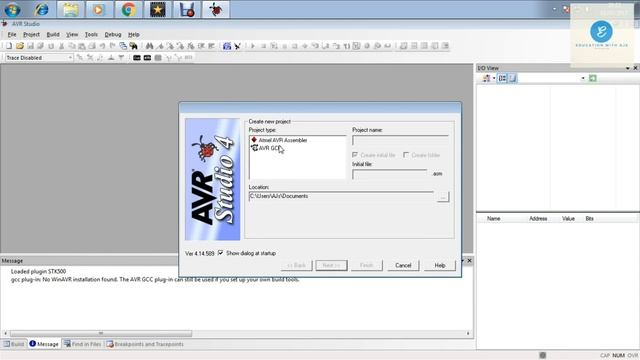Open the Trace Disabled dropdown
640x360 pixels.
(70, 58)
